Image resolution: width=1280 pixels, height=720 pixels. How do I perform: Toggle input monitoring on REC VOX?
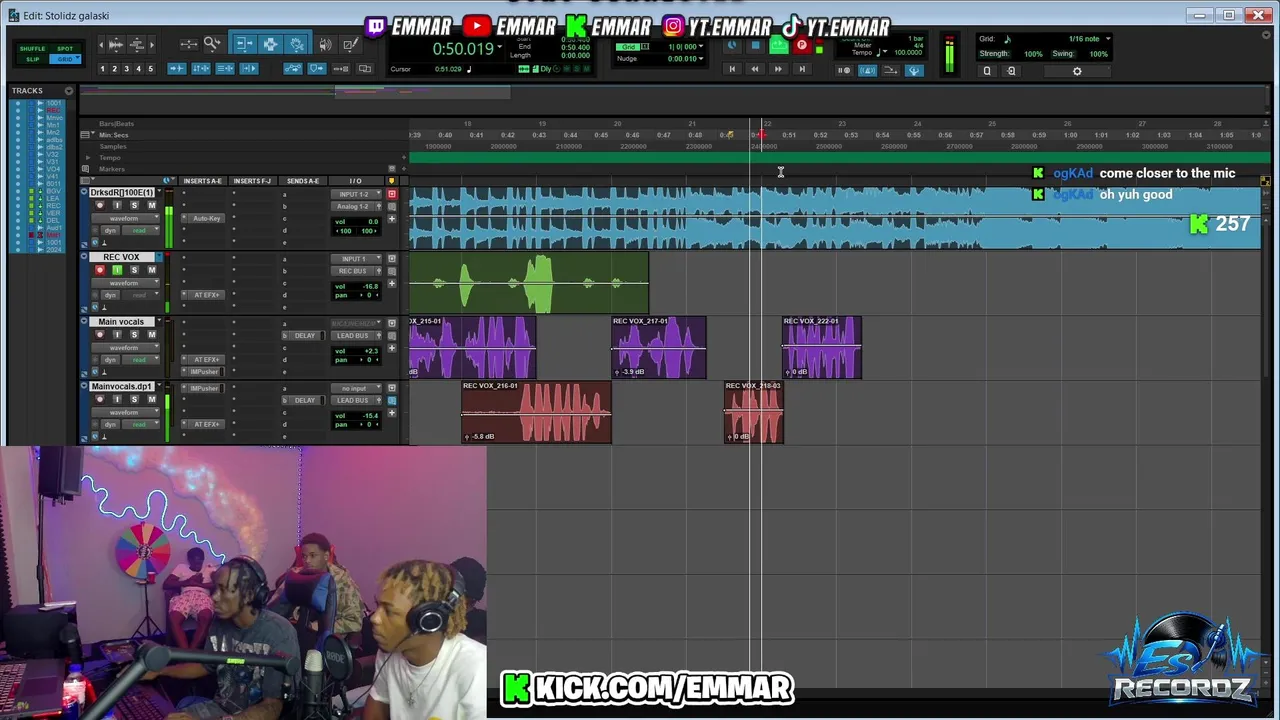117,270
